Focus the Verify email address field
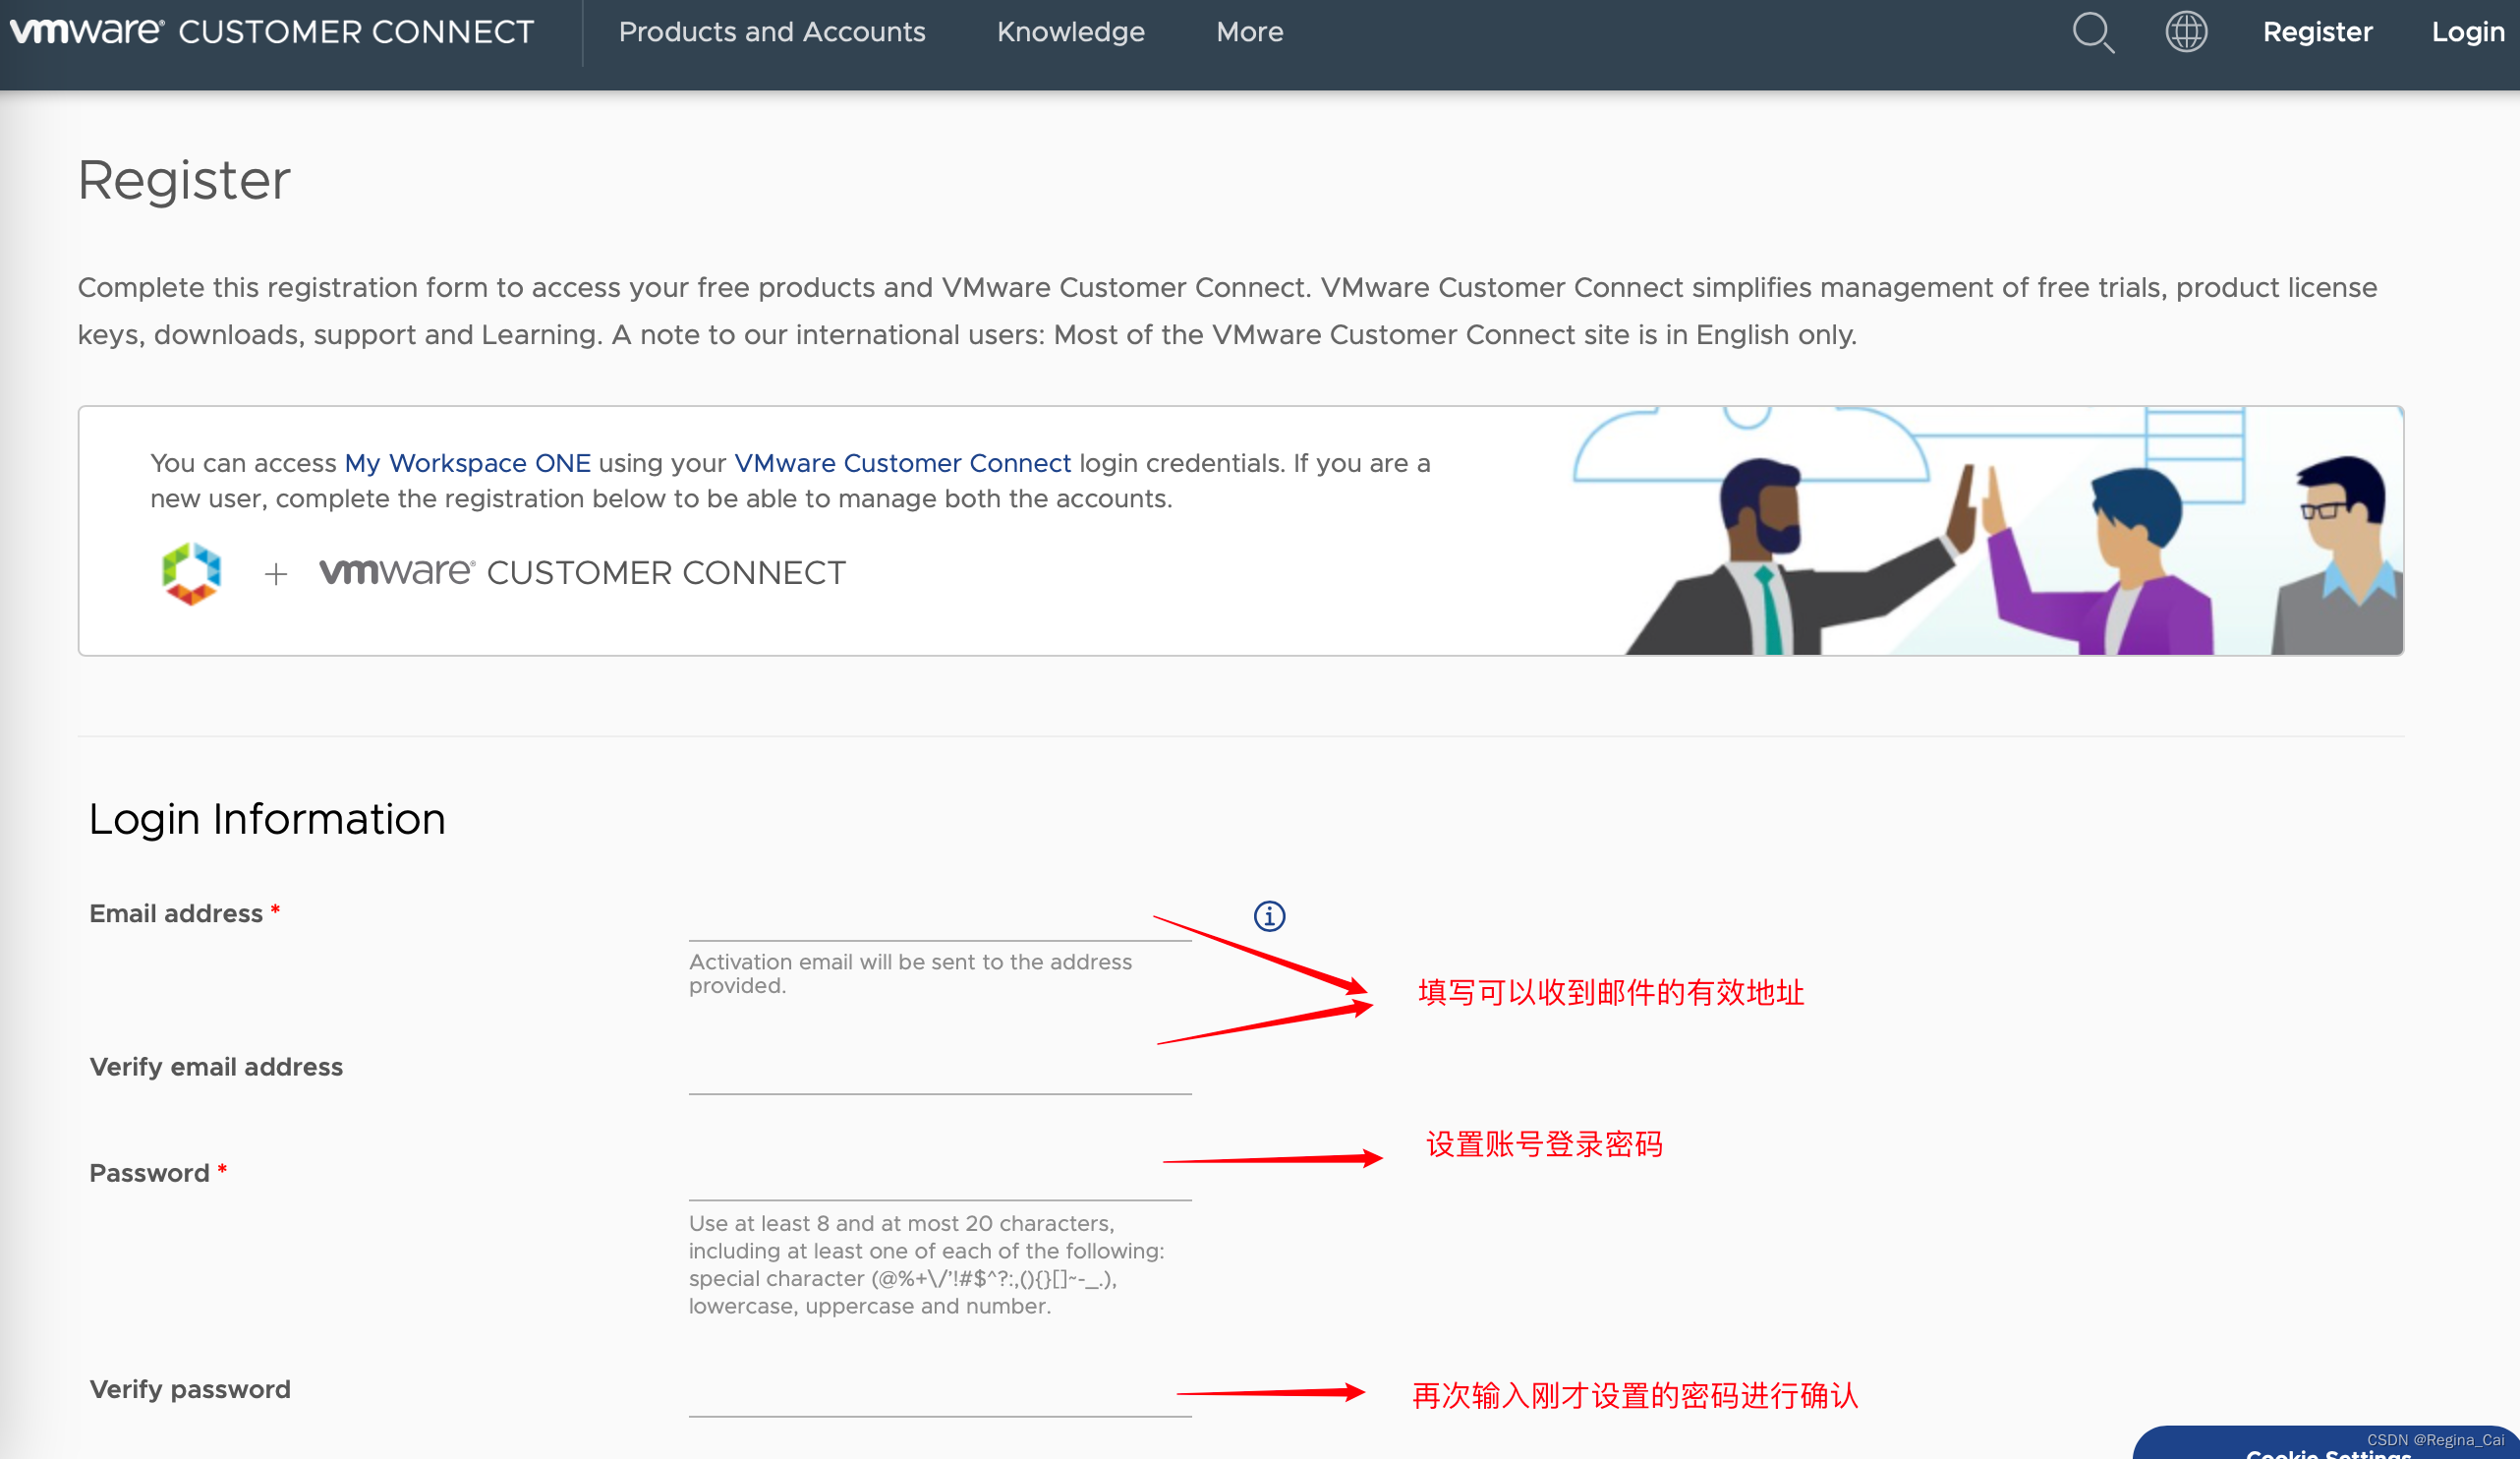The image size is (2520, 1459). (939, 1070)
